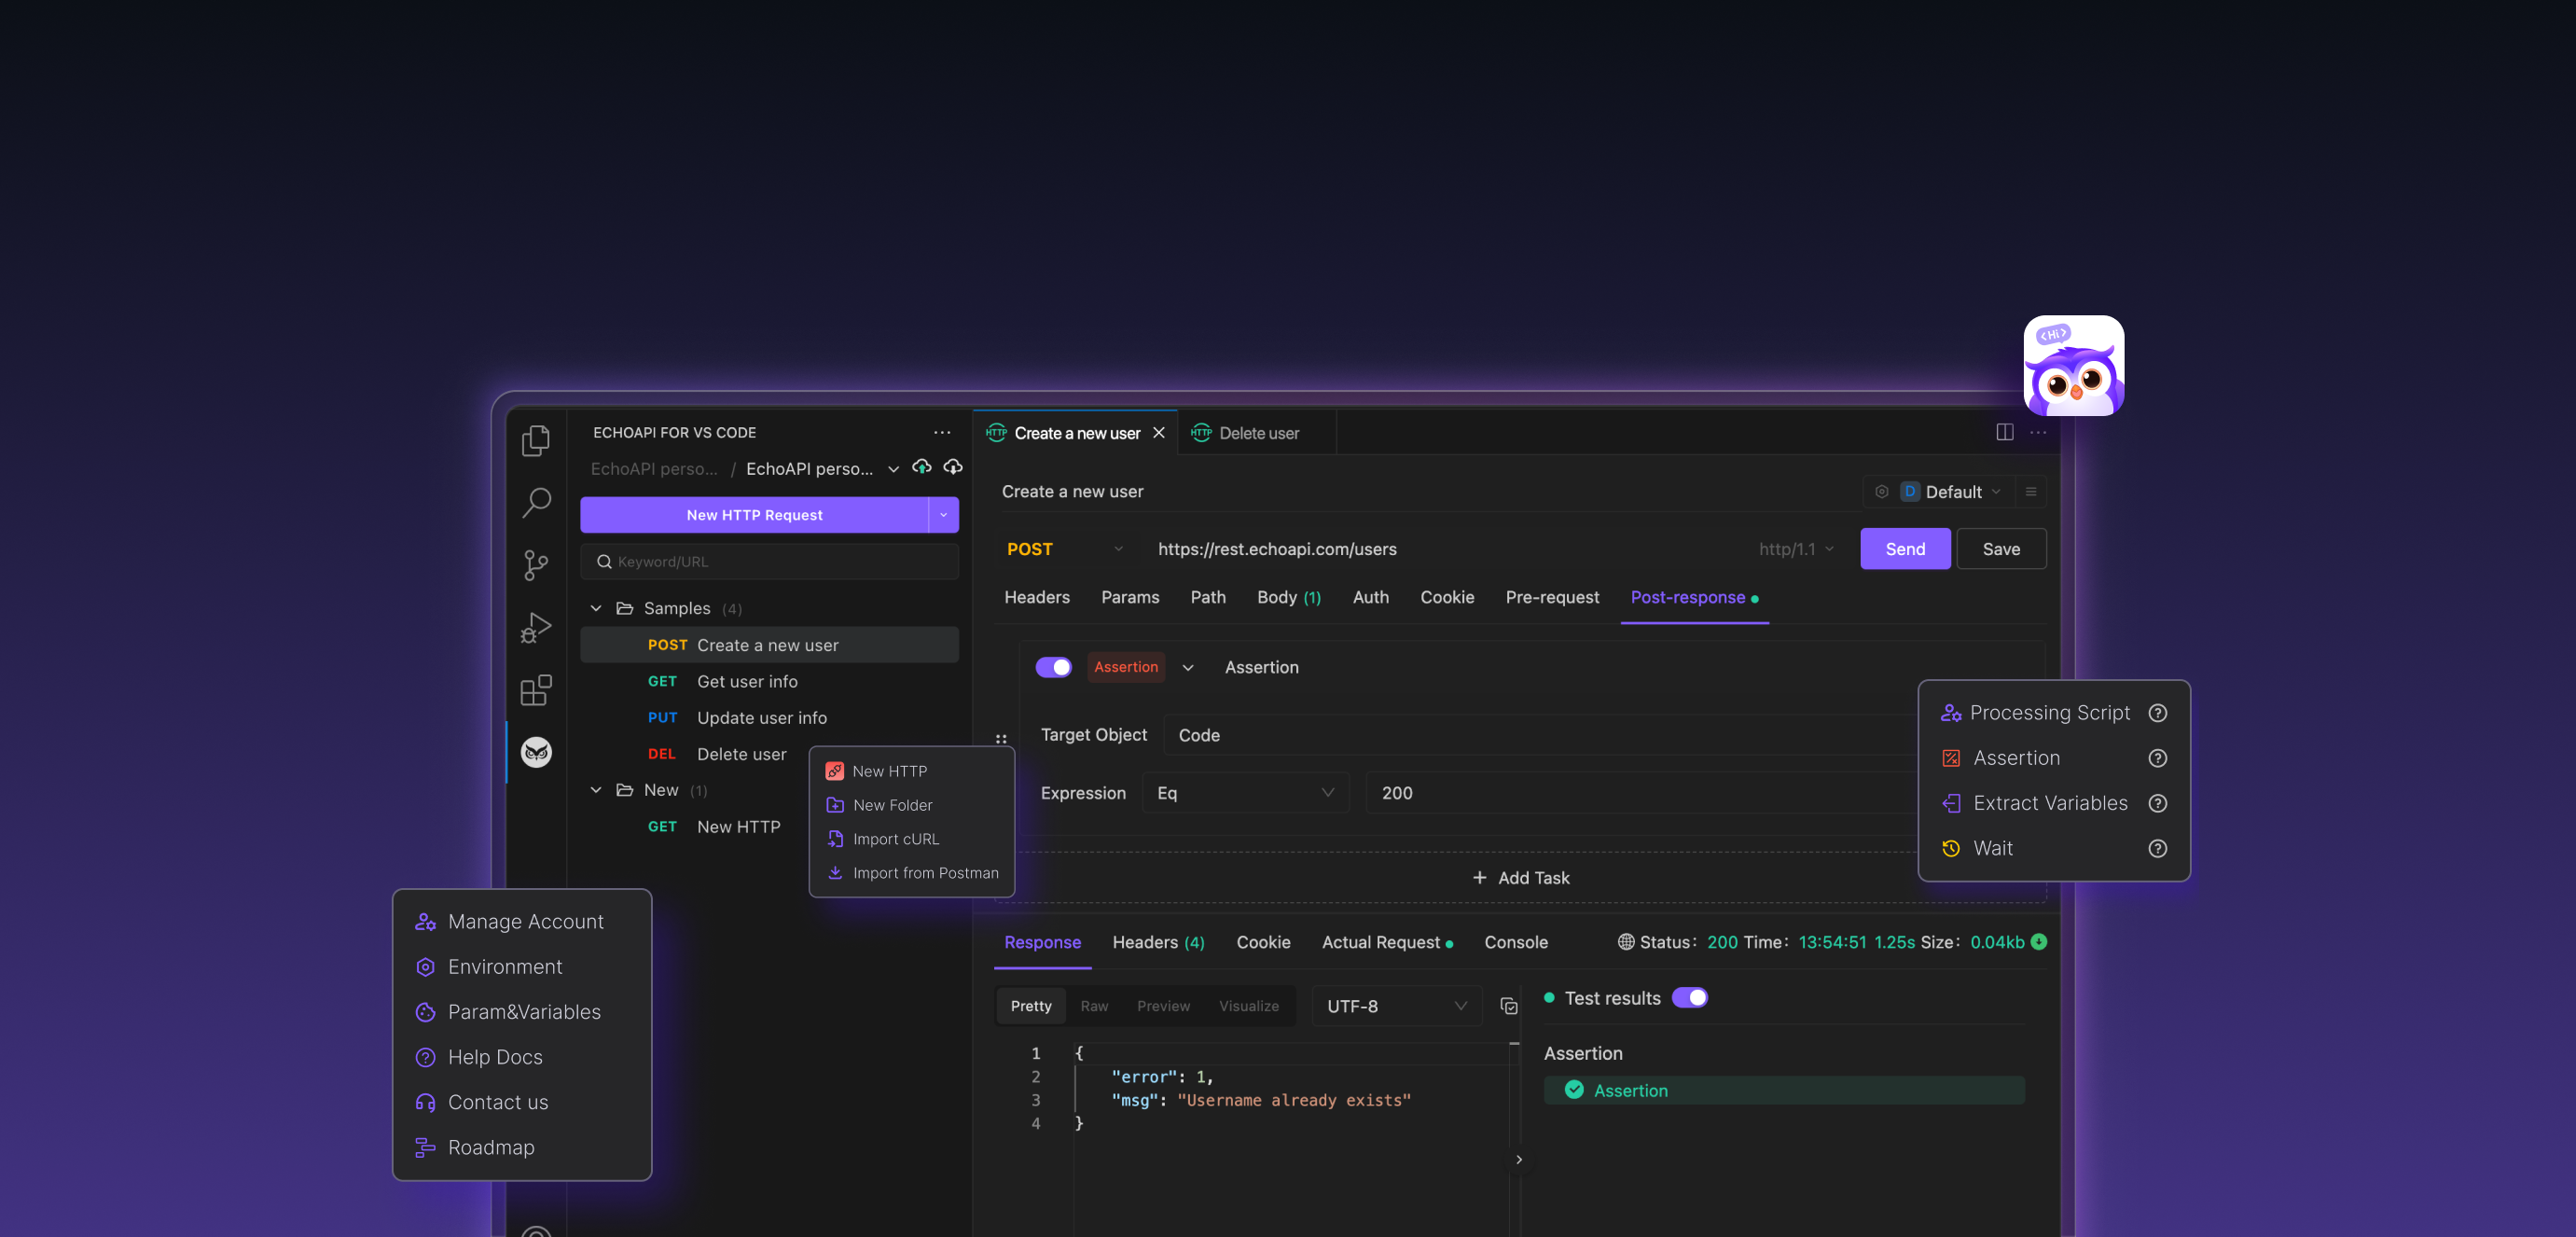Change the POST method dropdown
The width and height of the screenshot is (2576, 1237).
[x=1064, y=549]
